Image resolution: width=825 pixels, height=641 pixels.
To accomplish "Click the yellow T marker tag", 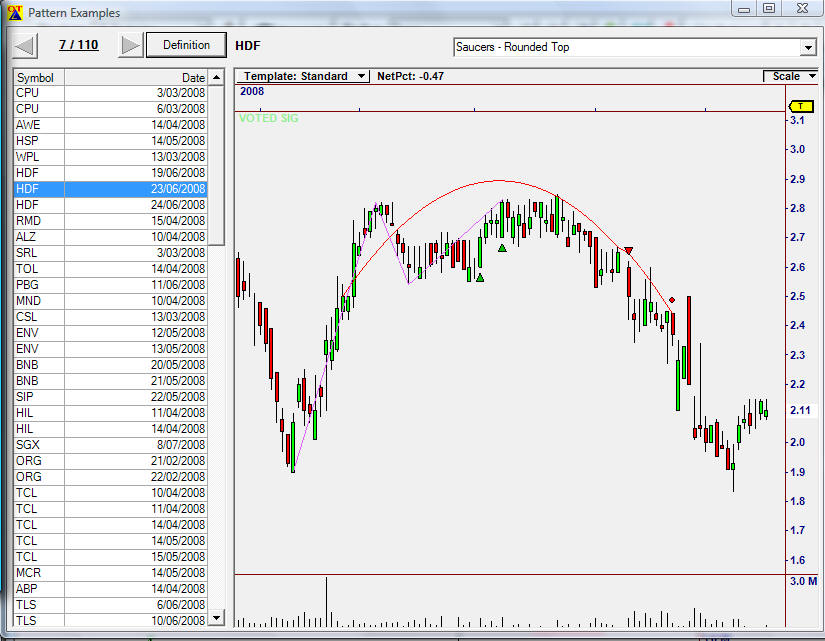I will pyautogui.click(x=801, y=107).
